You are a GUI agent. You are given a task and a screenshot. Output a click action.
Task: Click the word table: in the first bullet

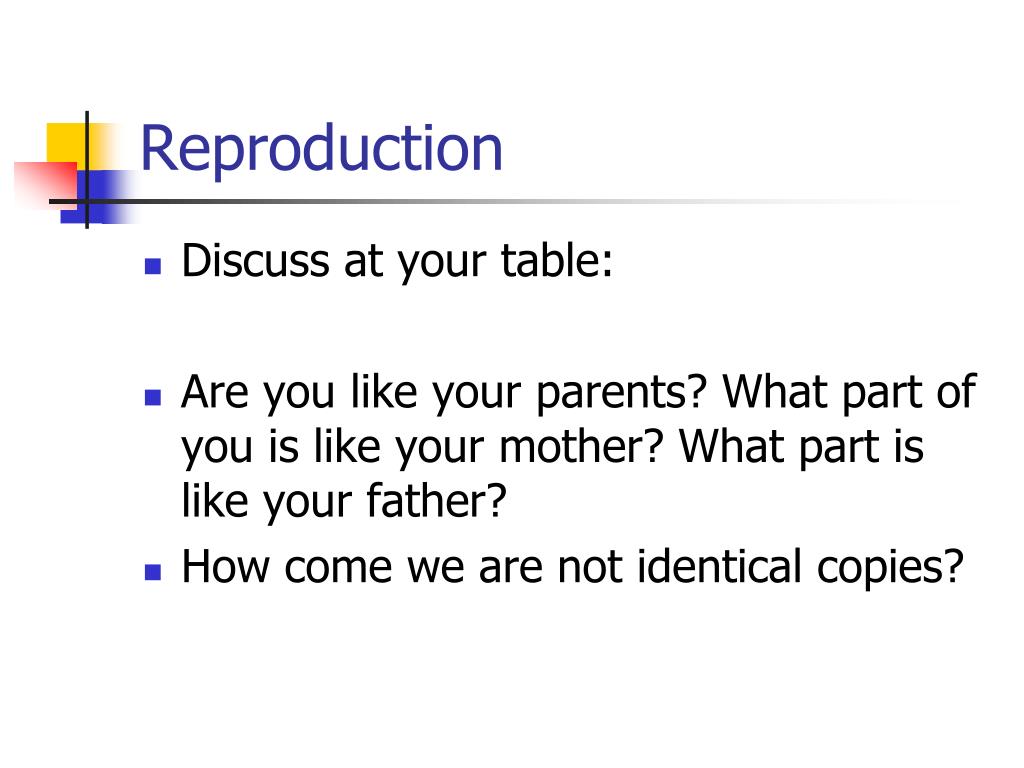(x=556, y=261)
